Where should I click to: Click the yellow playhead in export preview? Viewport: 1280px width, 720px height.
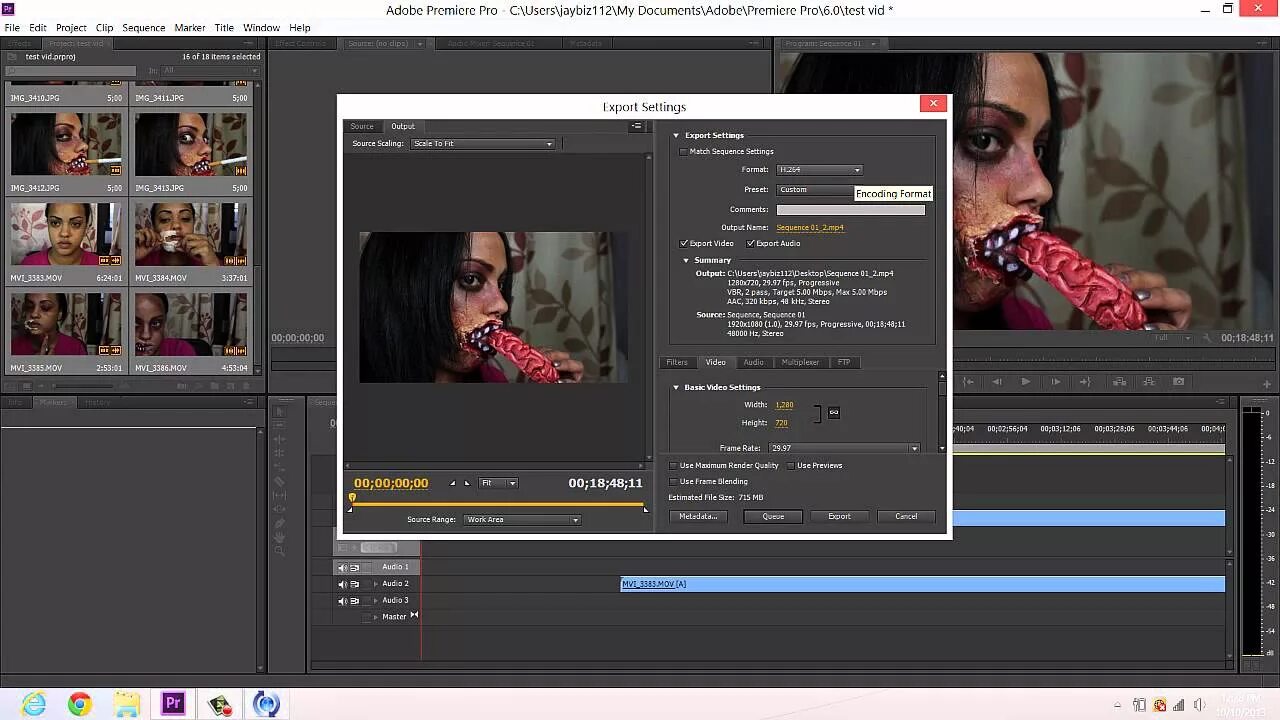pyautogui.click(x=352, y=497)
